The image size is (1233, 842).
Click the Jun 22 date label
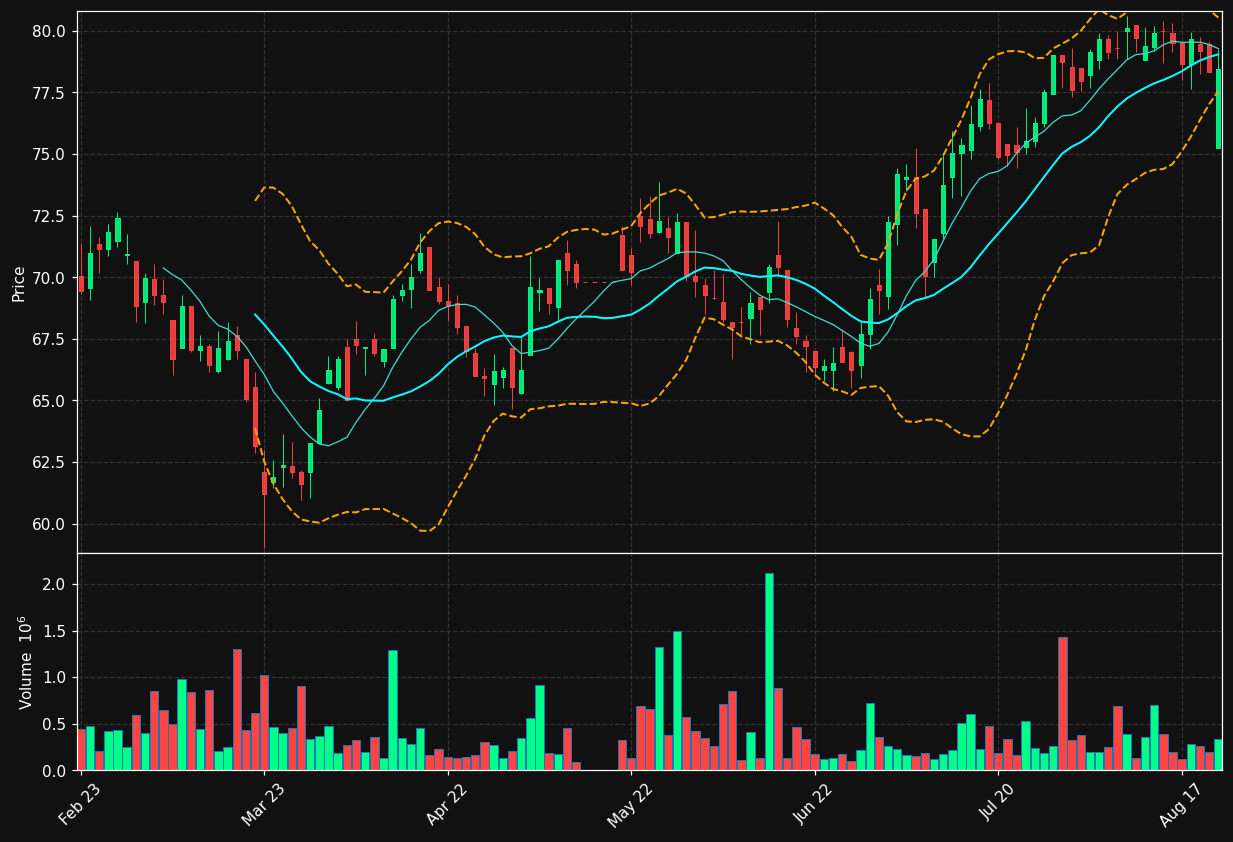pos(814,805)
